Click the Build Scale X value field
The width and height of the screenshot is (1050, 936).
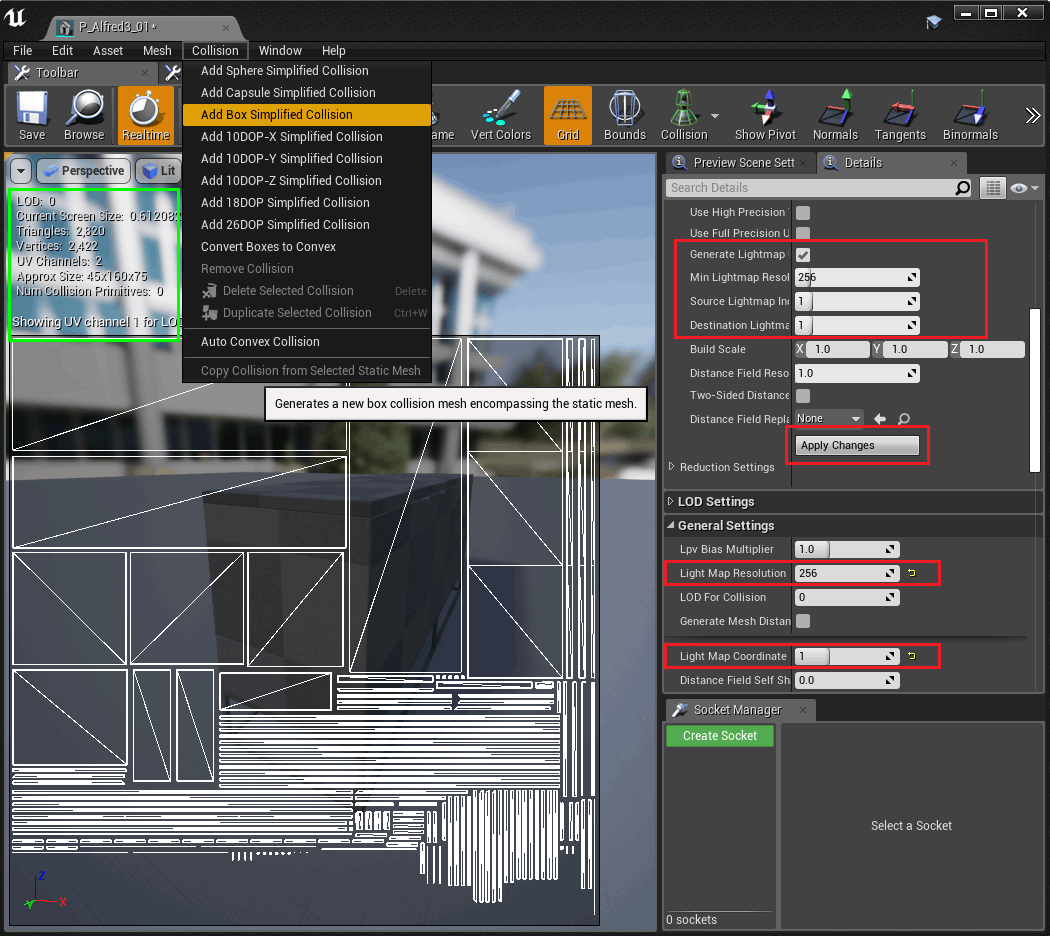838,349
